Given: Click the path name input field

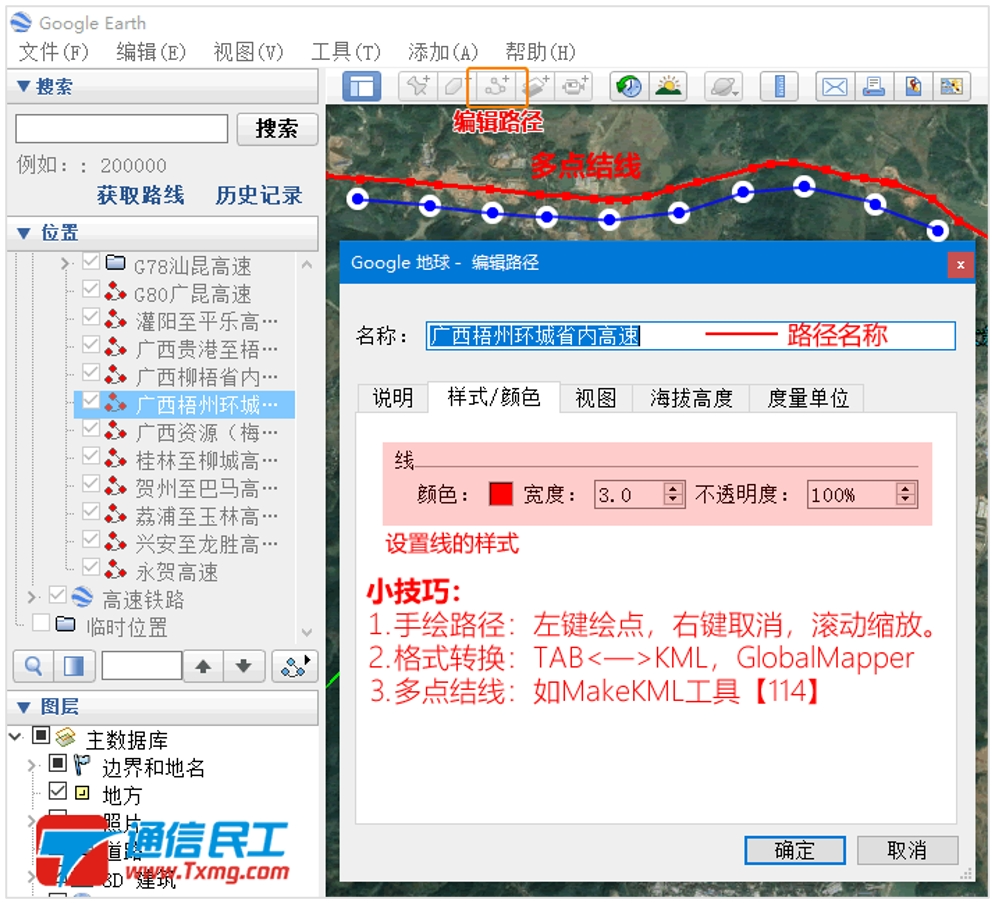Looking at the screenshot, I should point(690,335).
